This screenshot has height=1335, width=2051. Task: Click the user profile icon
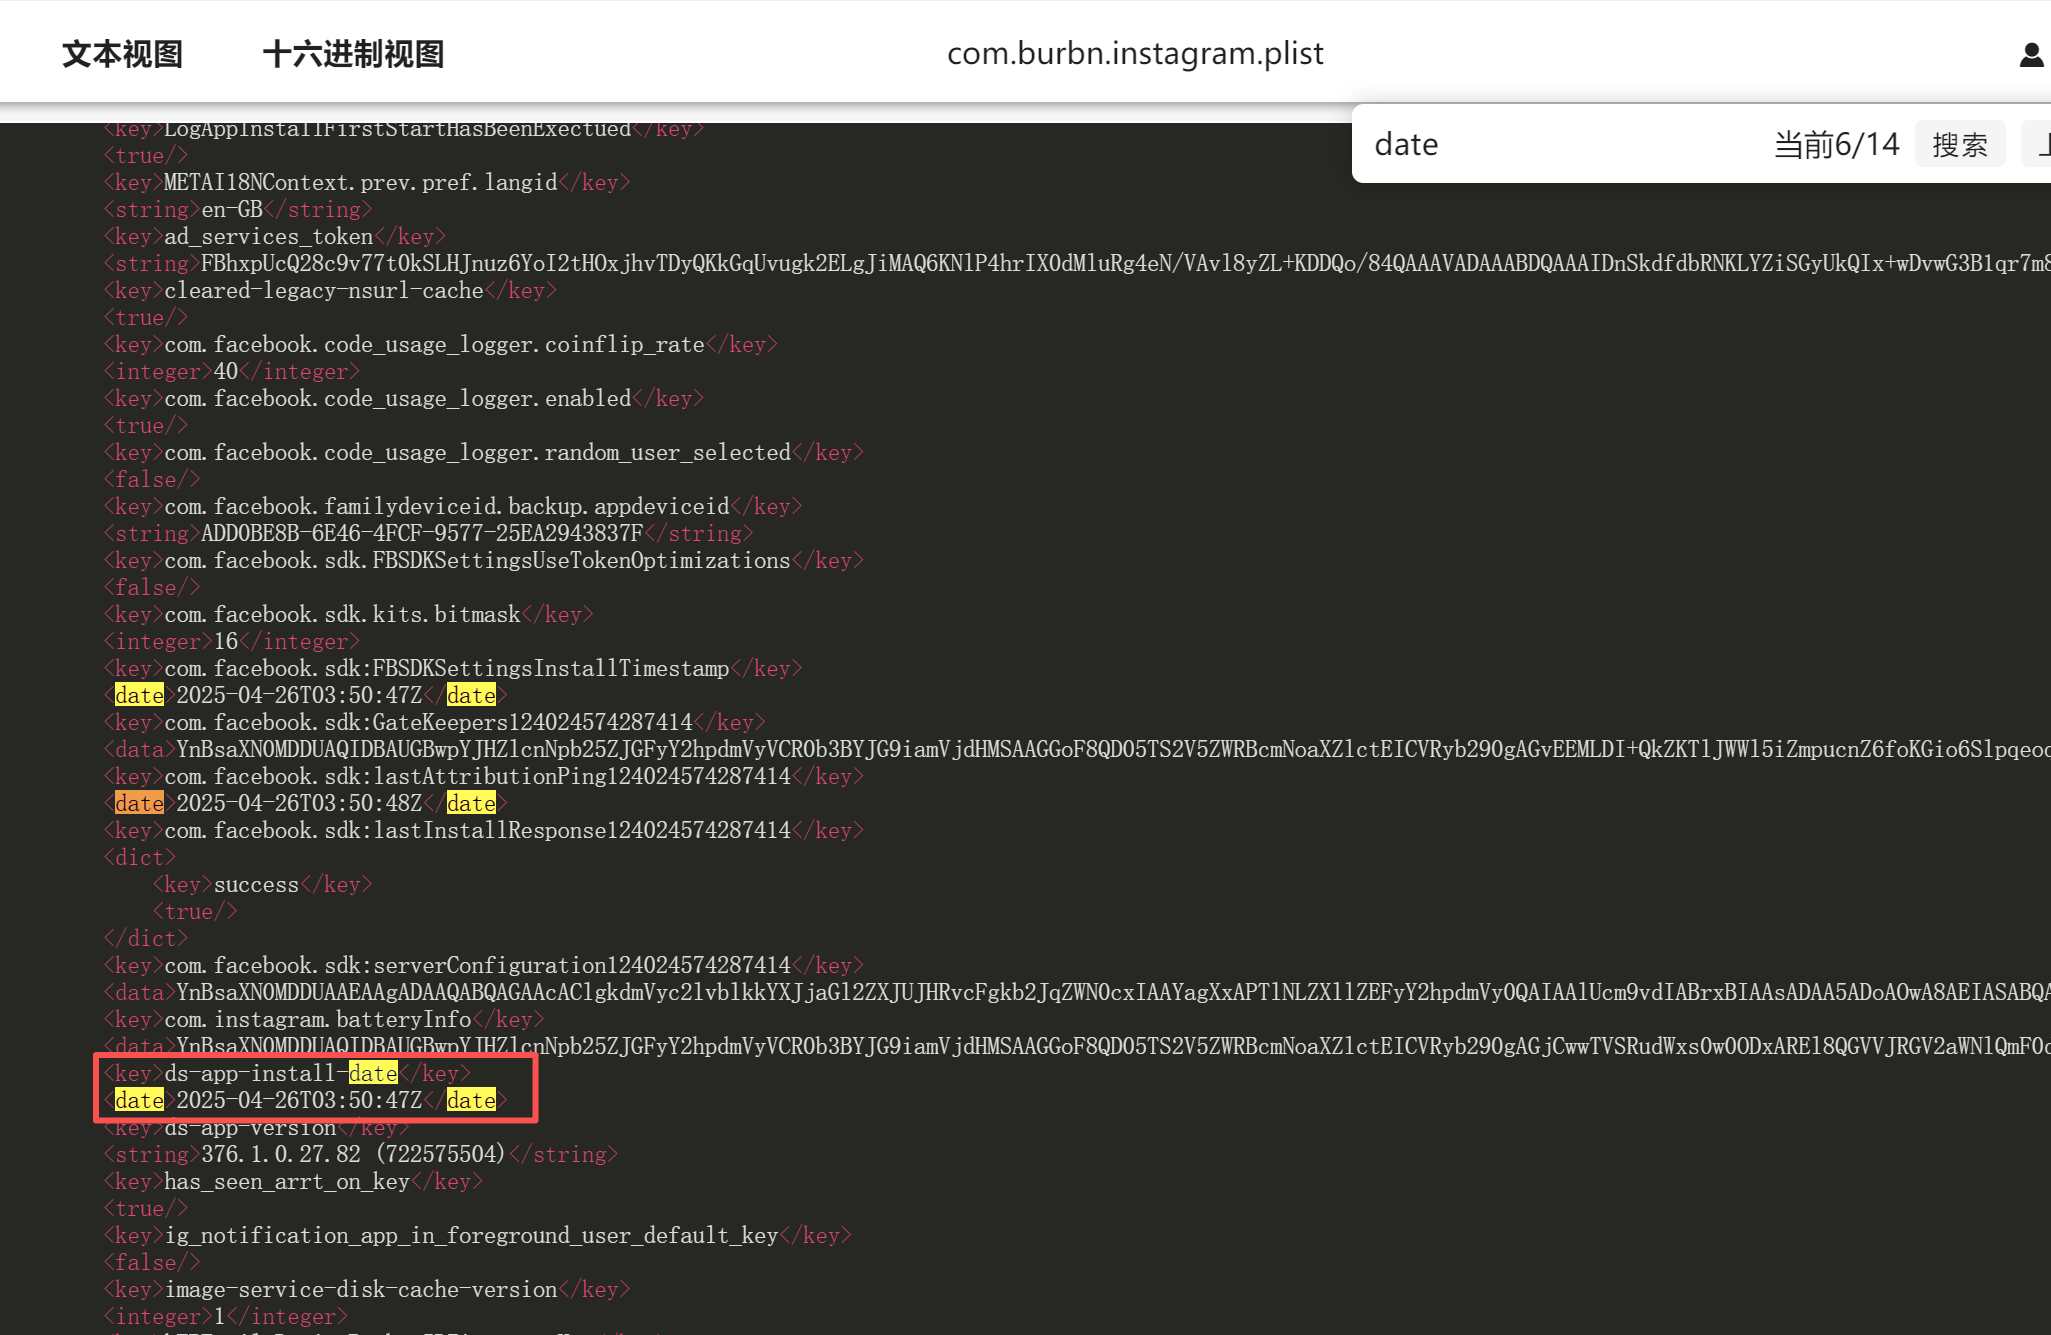click(2031, 55)
